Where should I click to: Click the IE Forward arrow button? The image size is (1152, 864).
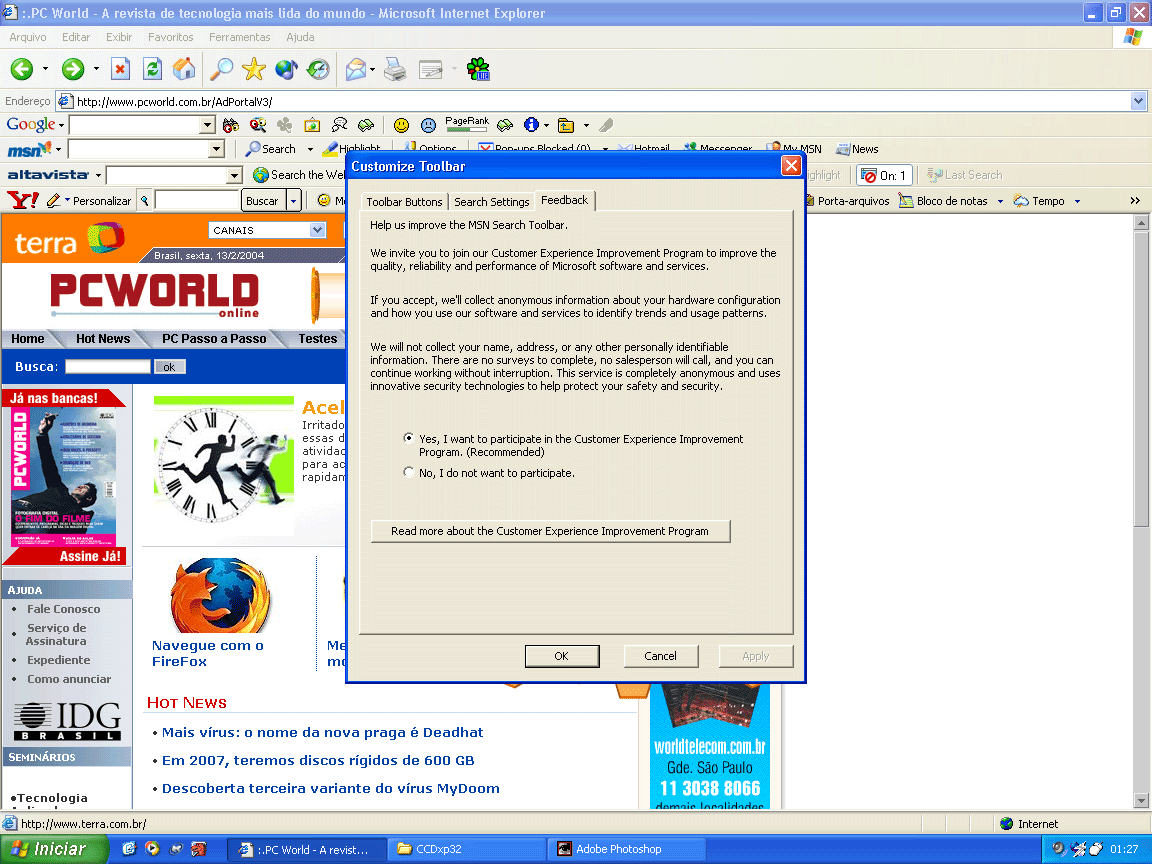tap(72, 69)
